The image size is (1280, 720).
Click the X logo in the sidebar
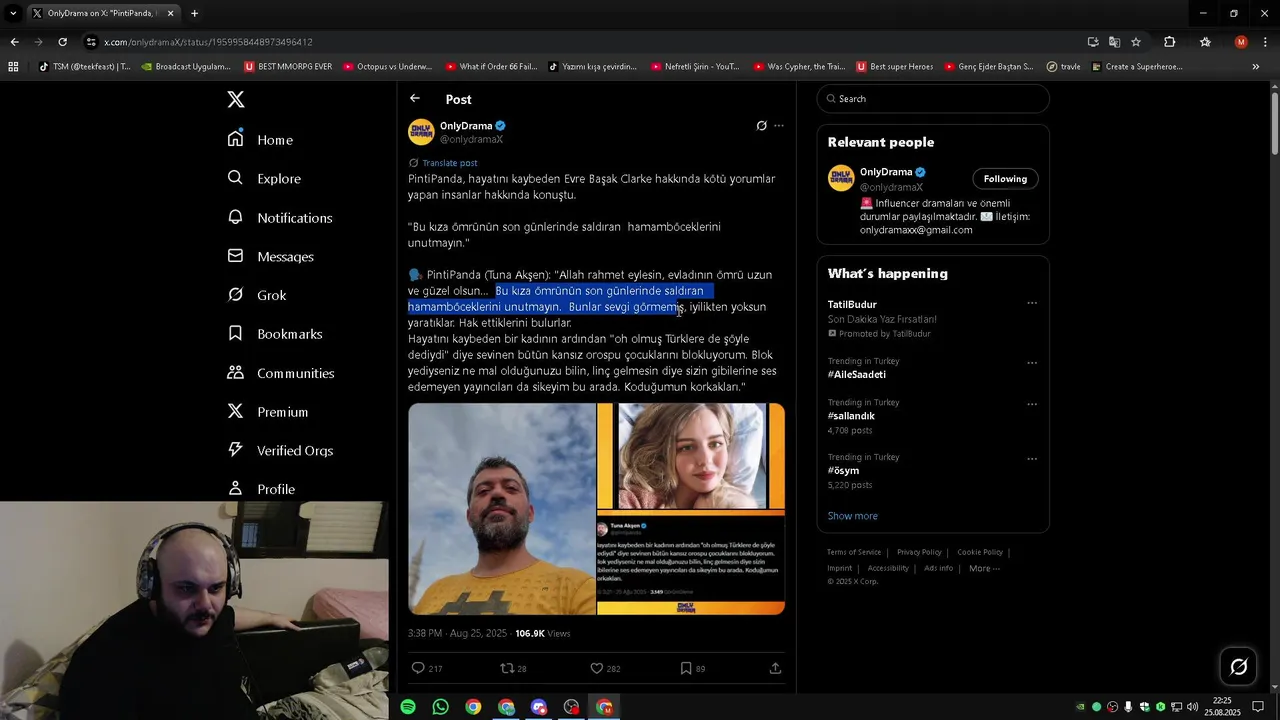pos(236,99)
